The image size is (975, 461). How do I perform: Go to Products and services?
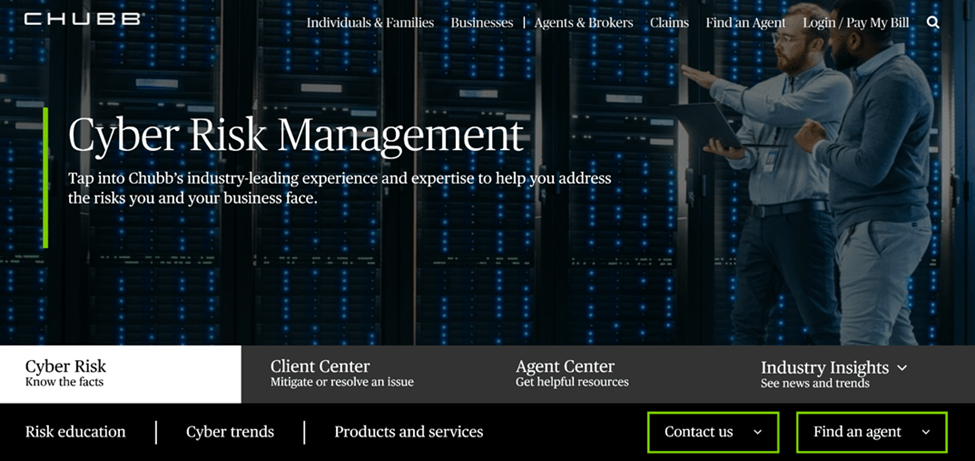[x=409, y=432]
